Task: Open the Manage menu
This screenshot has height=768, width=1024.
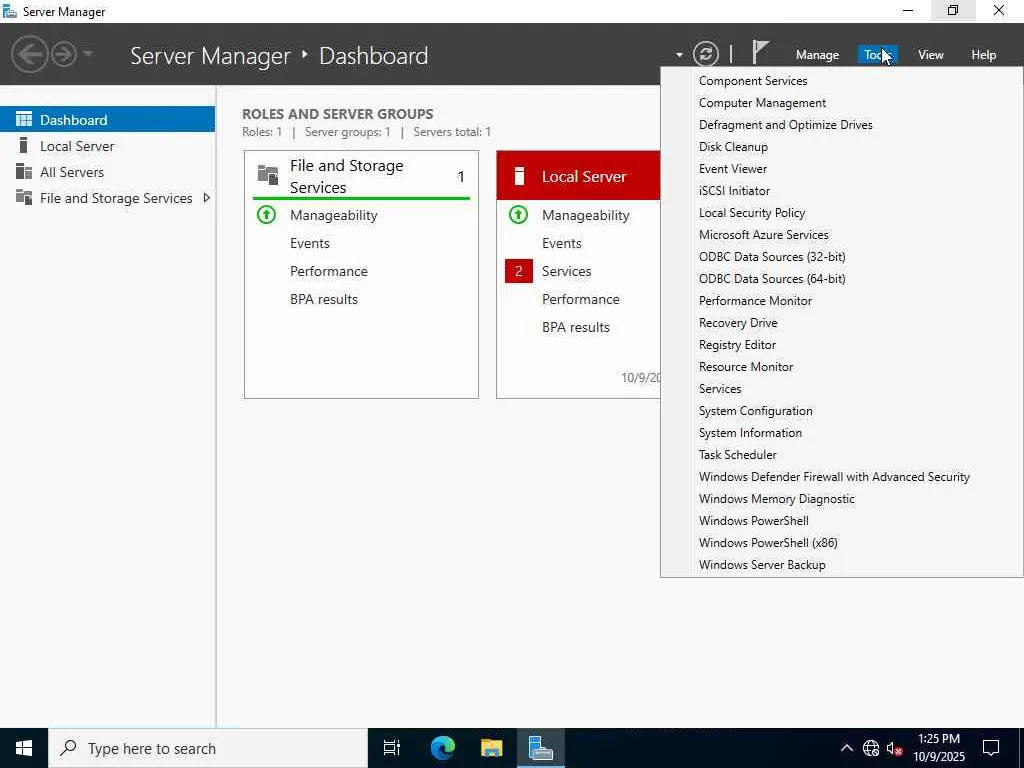Action: tap(817, 55)
